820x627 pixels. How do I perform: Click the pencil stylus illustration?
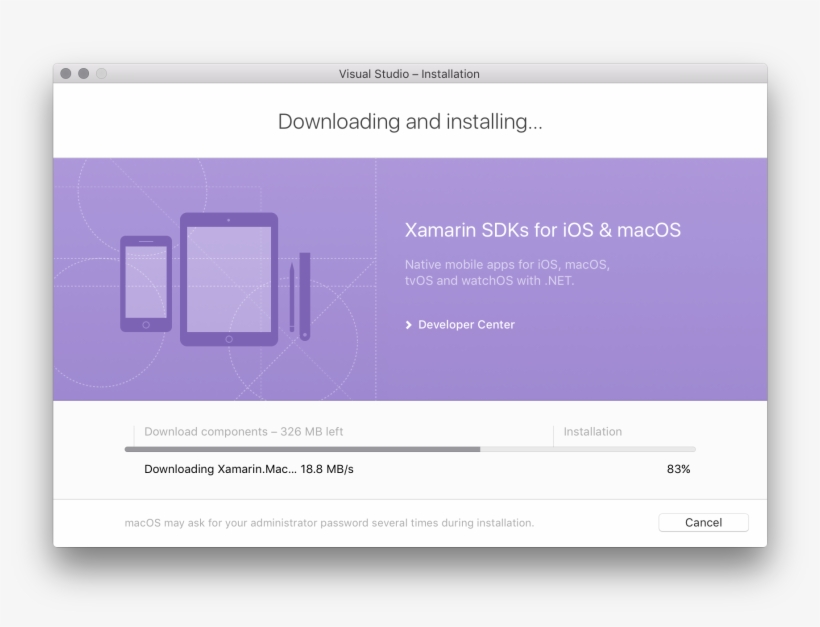click(x=292, y=298)
